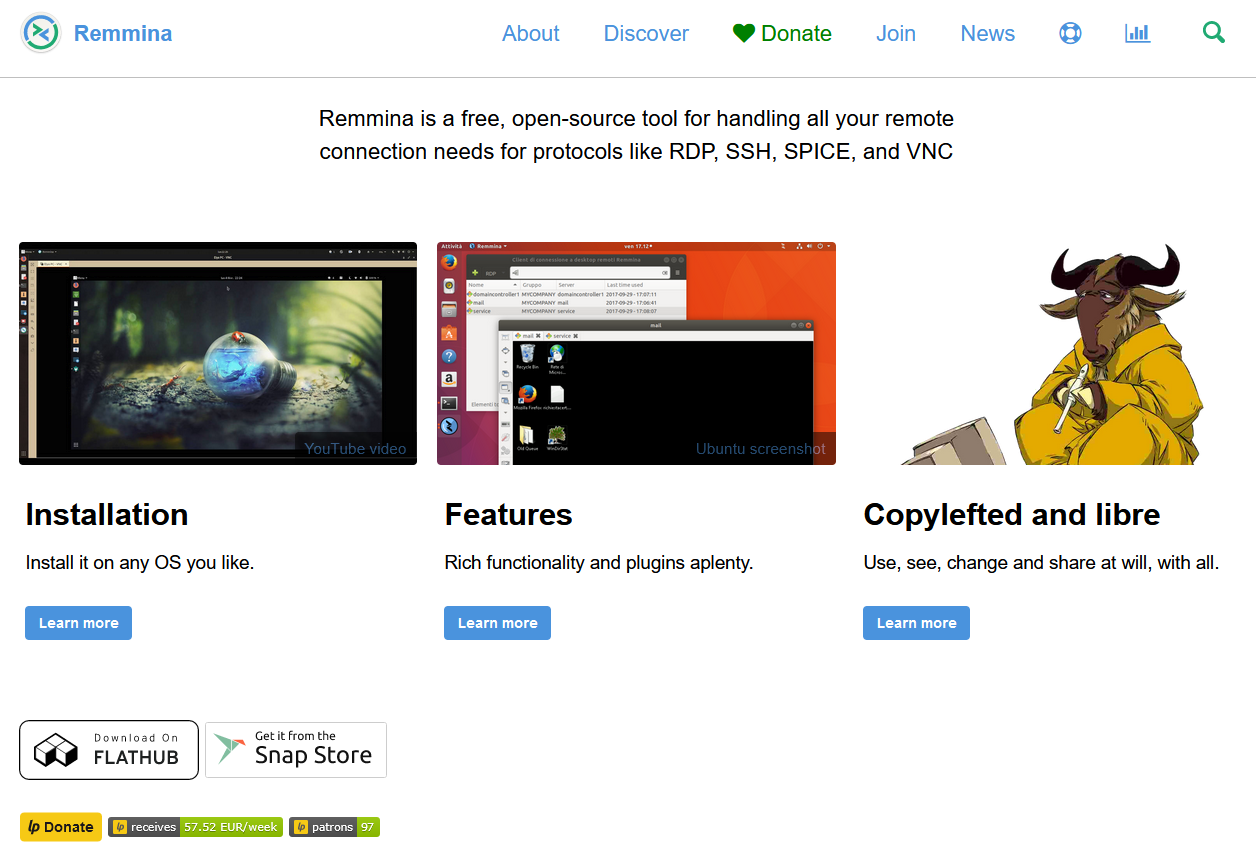Open the YouTube video thumbnail
Screen dimensions: 1256x860
click(x=218, y=353)
